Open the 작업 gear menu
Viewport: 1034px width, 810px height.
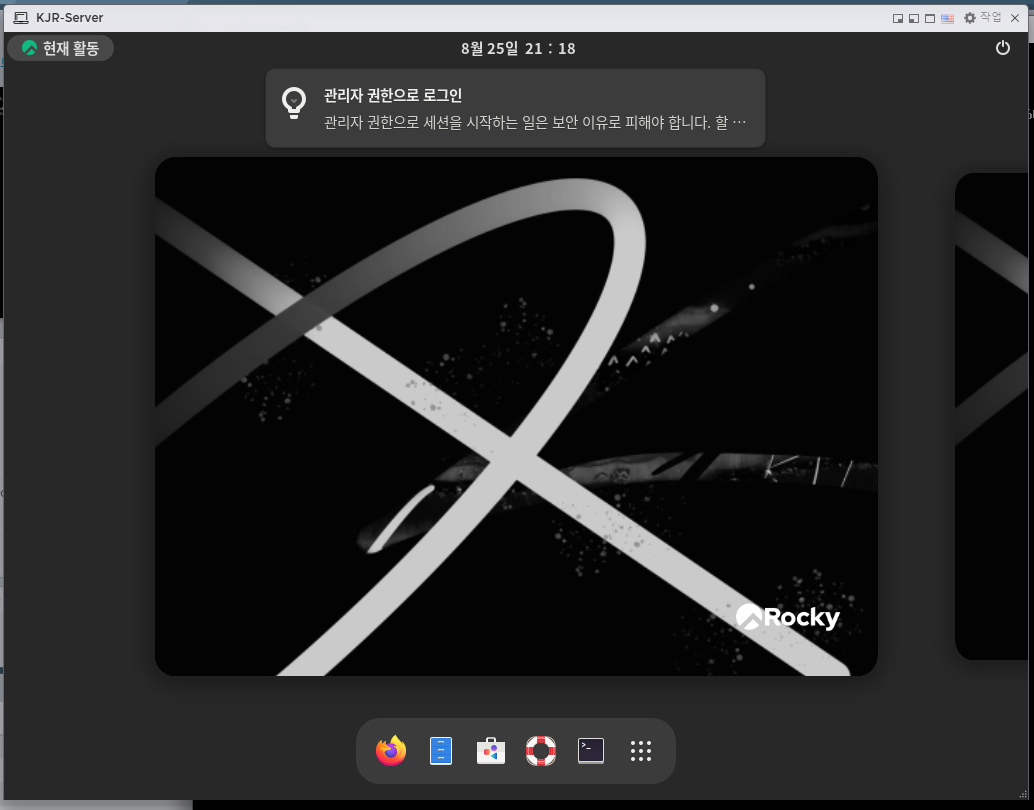[x=982, y=18]
